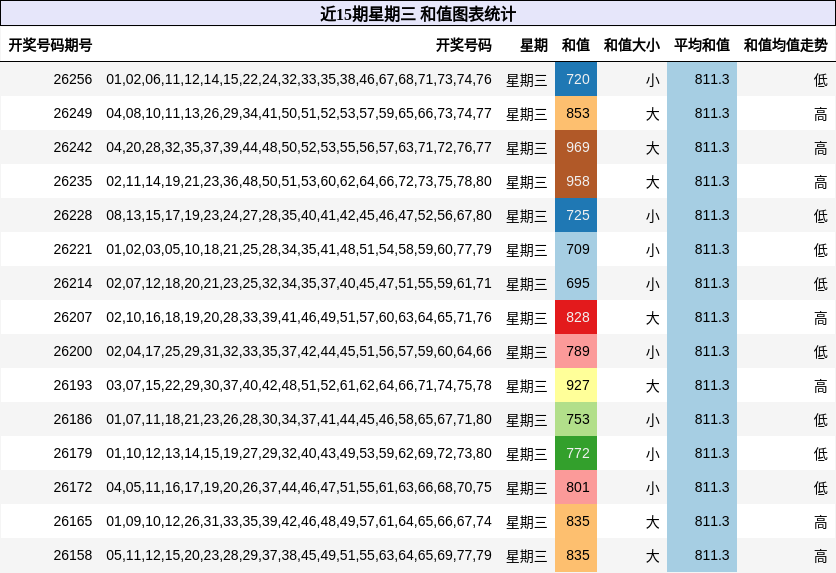Click the title 近15期星期三 和值图表统计
836x573 pixels.
[418, 14]
